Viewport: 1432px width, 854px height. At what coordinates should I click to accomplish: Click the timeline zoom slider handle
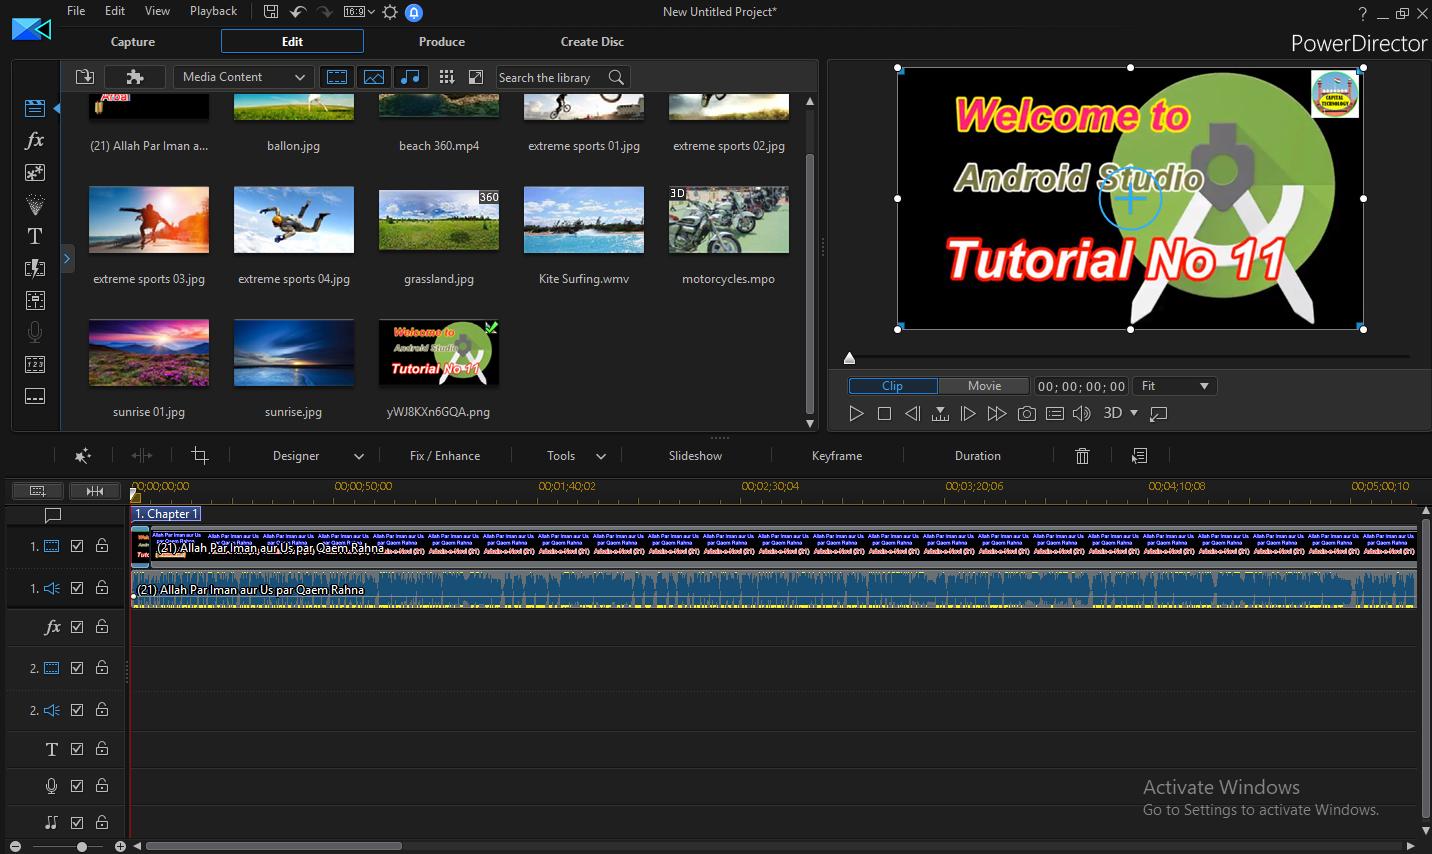pos(82,847)
